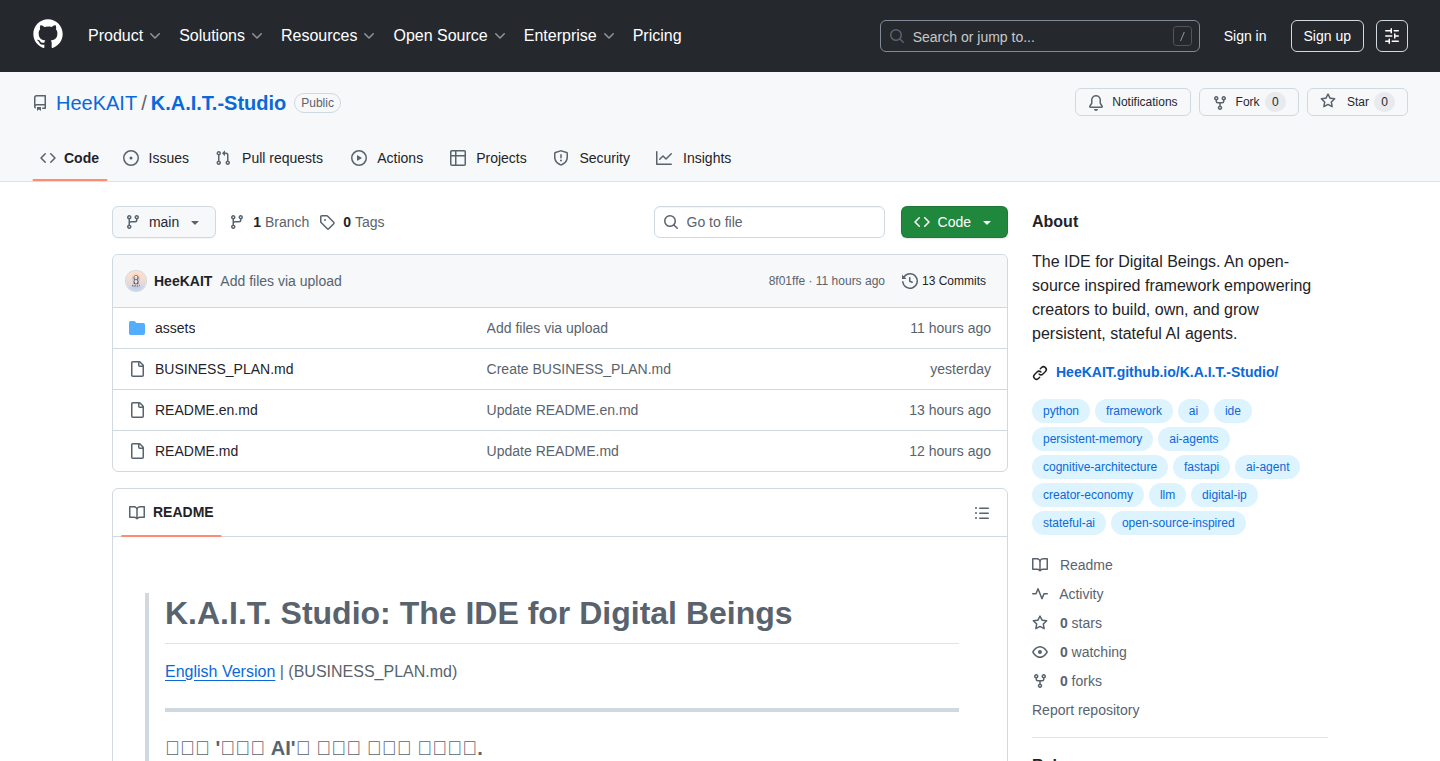Image resolution: width=1440 pixels, height=761 pixels.
Task: Star the K.A.I.T.-Studio repository
Action: [x=1357, y=102]
